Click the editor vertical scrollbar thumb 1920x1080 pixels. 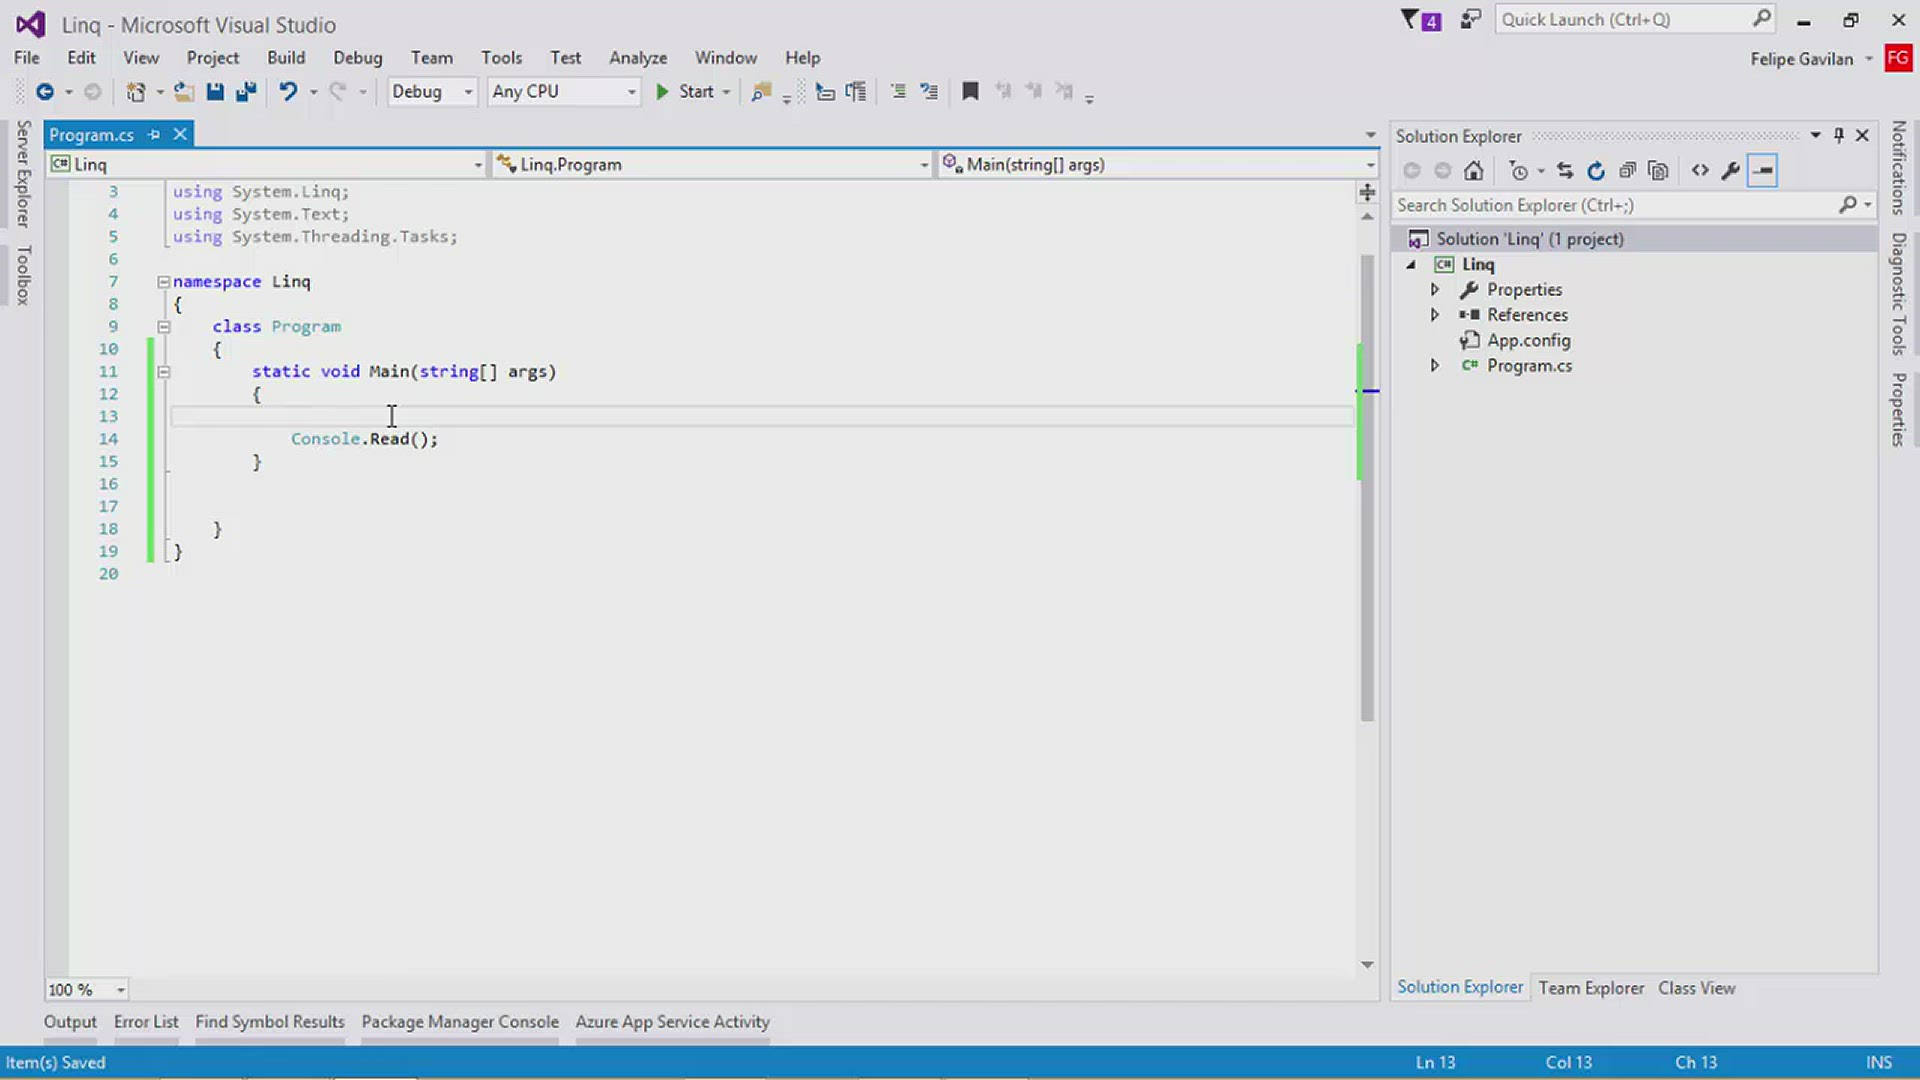1367,488
